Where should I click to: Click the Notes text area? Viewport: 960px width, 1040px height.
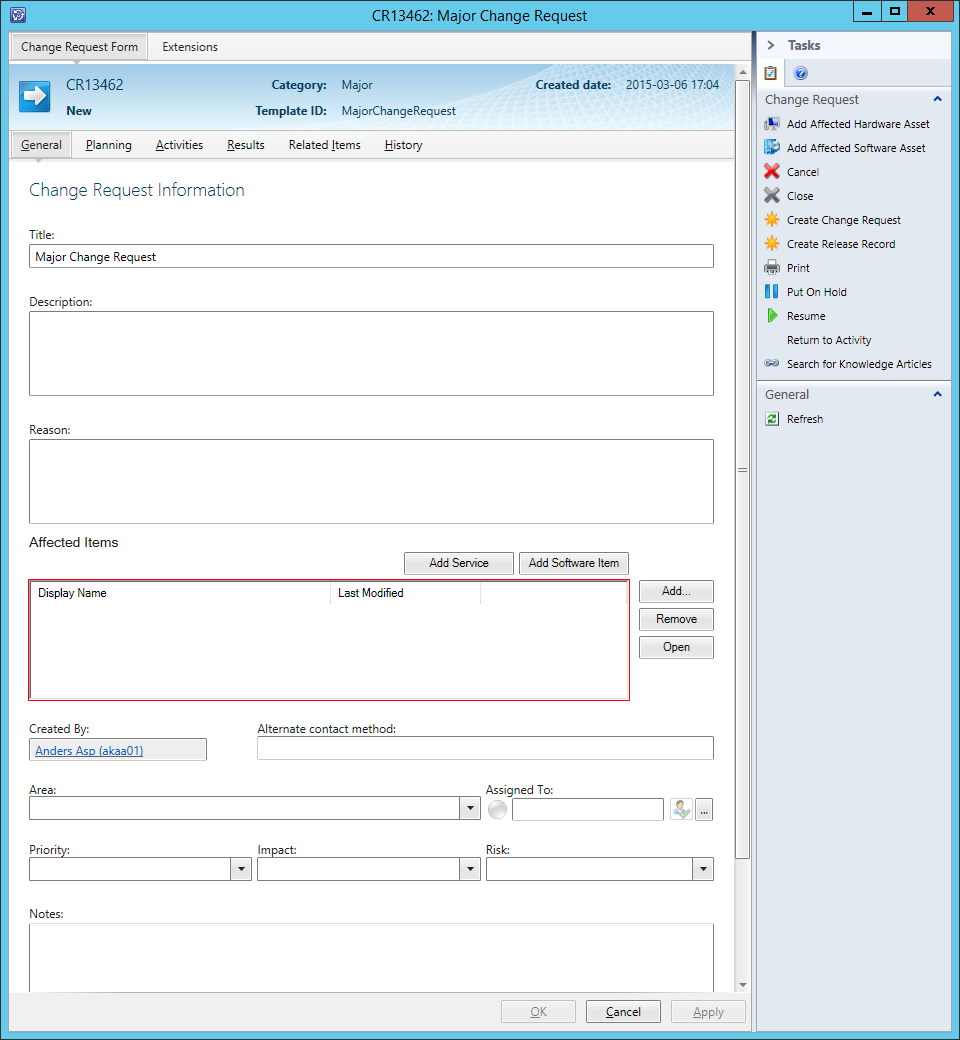click(372, 958)
